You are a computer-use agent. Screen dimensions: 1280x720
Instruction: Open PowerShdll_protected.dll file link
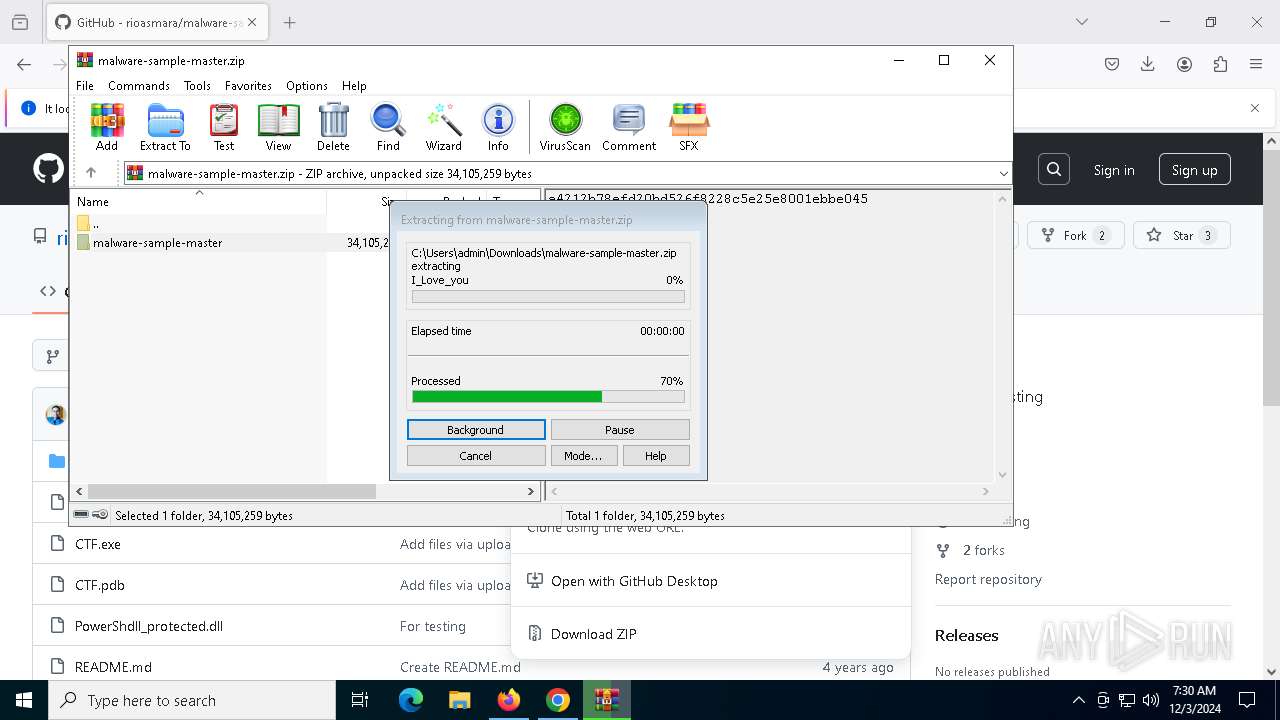click(149, 627)
